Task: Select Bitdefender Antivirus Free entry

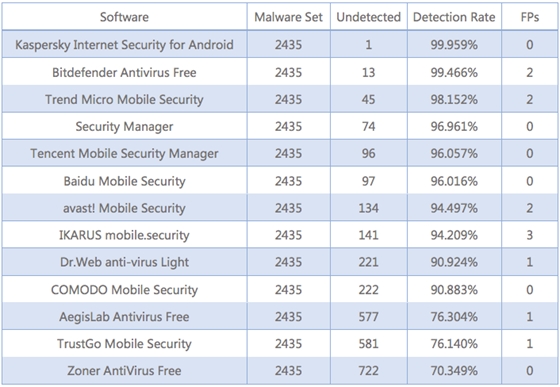Action: (124, 72)
